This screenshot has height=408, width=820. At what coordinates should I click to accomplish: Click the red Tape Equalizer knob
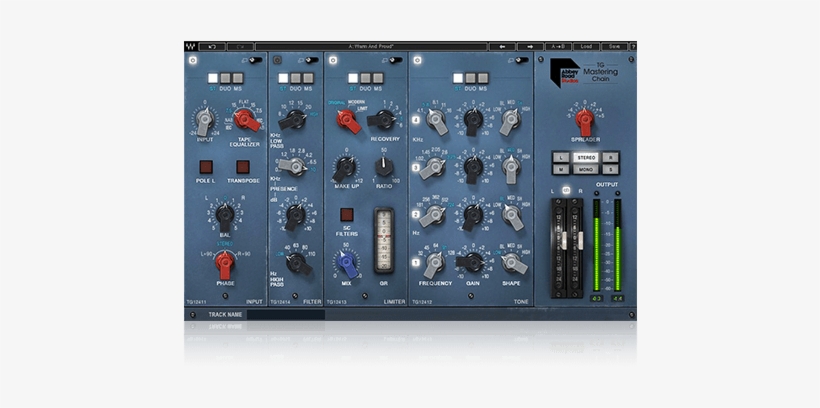tap(245, 120)
